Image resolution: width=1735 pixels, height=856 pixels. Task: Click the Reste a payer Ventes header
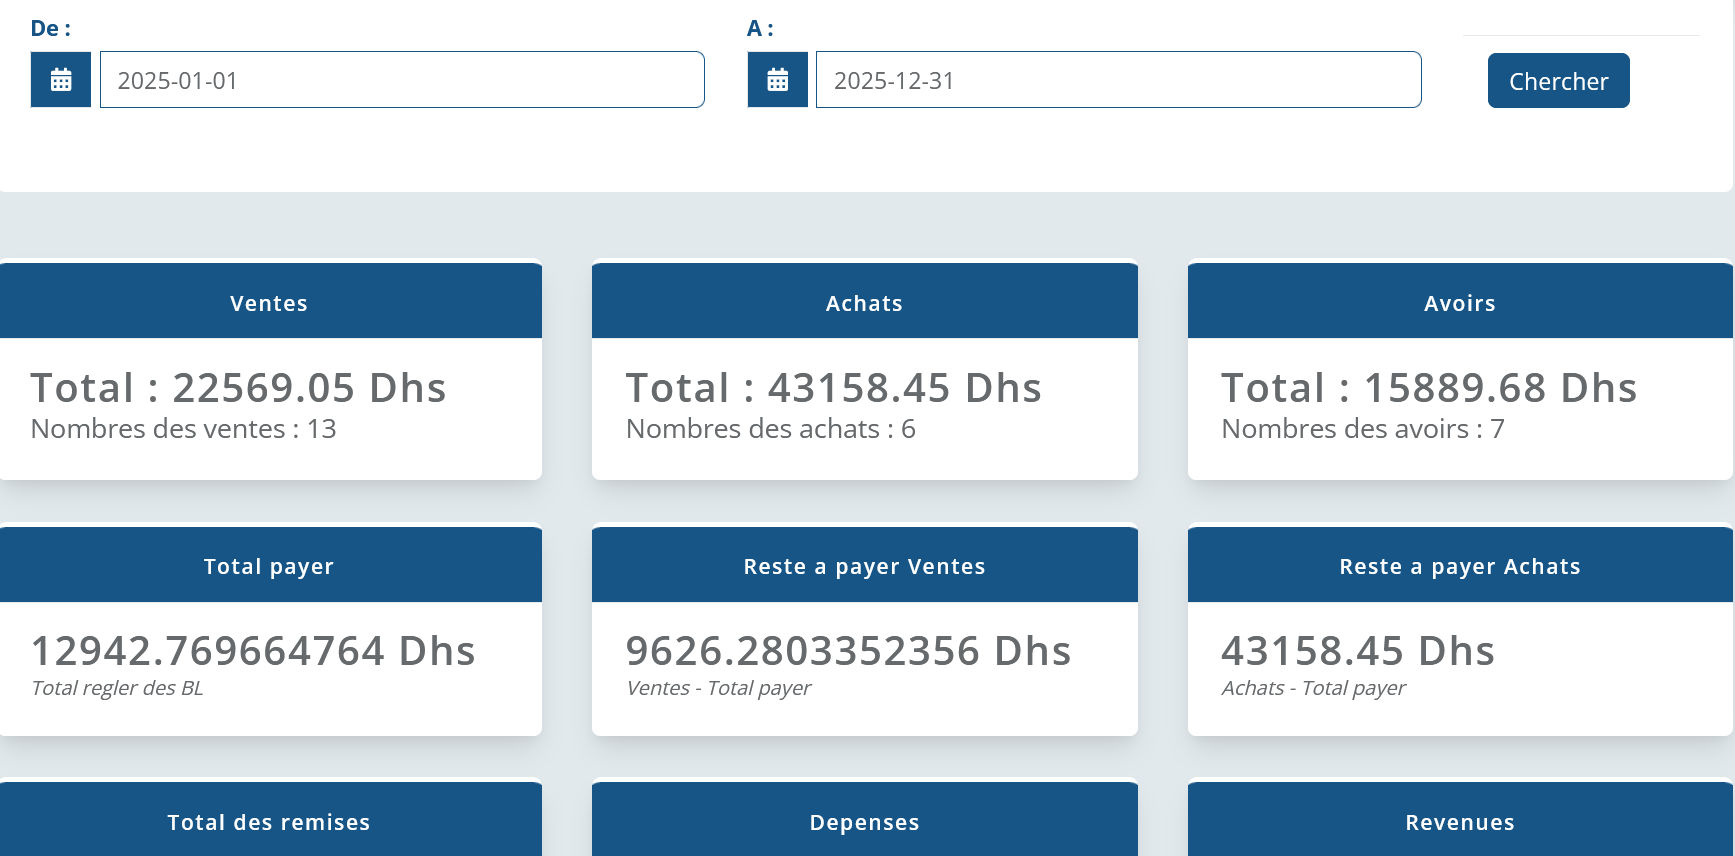864,566
